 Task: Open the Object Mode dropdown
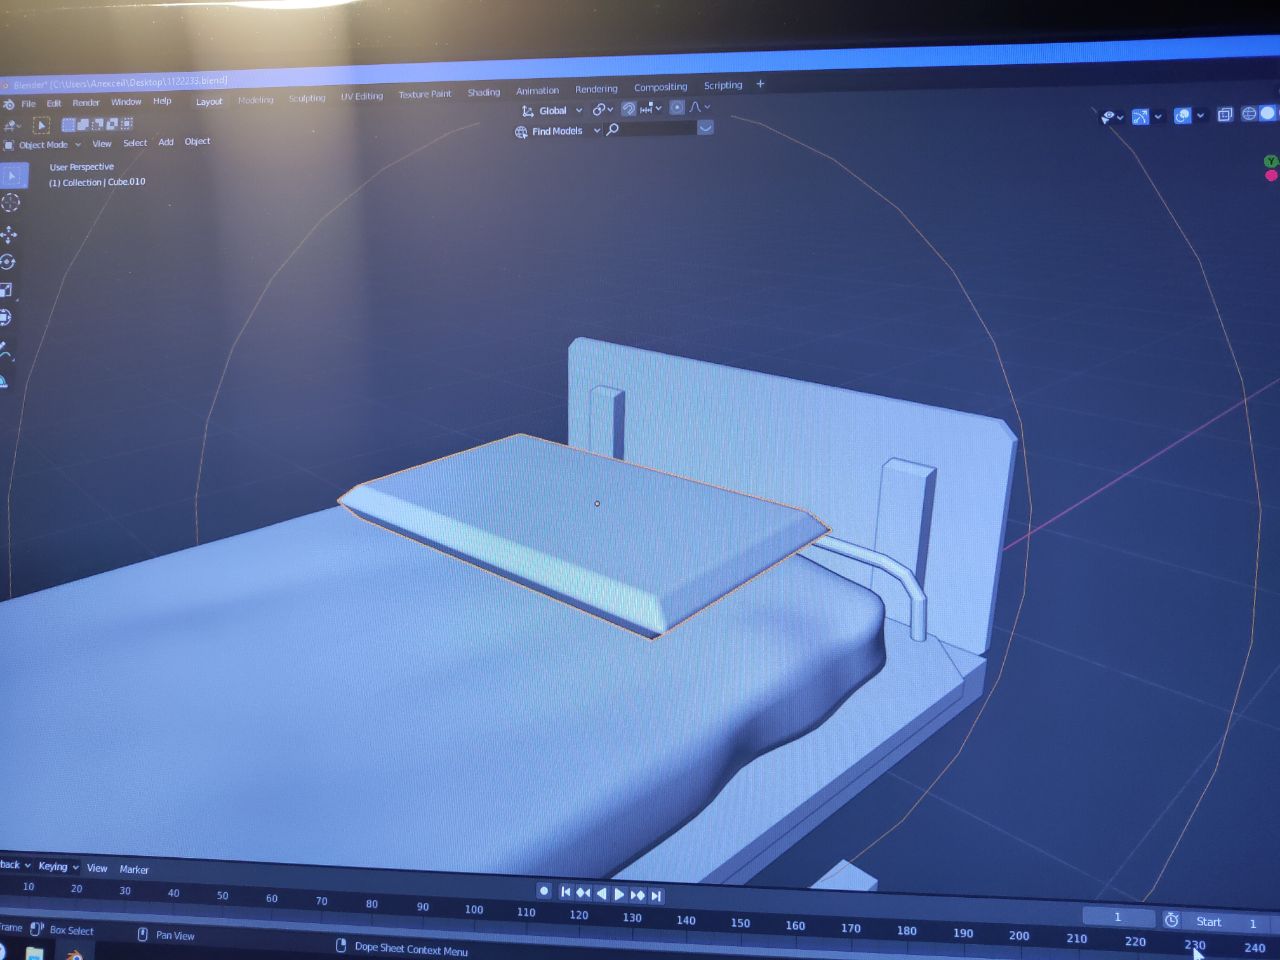click(43, 145)
